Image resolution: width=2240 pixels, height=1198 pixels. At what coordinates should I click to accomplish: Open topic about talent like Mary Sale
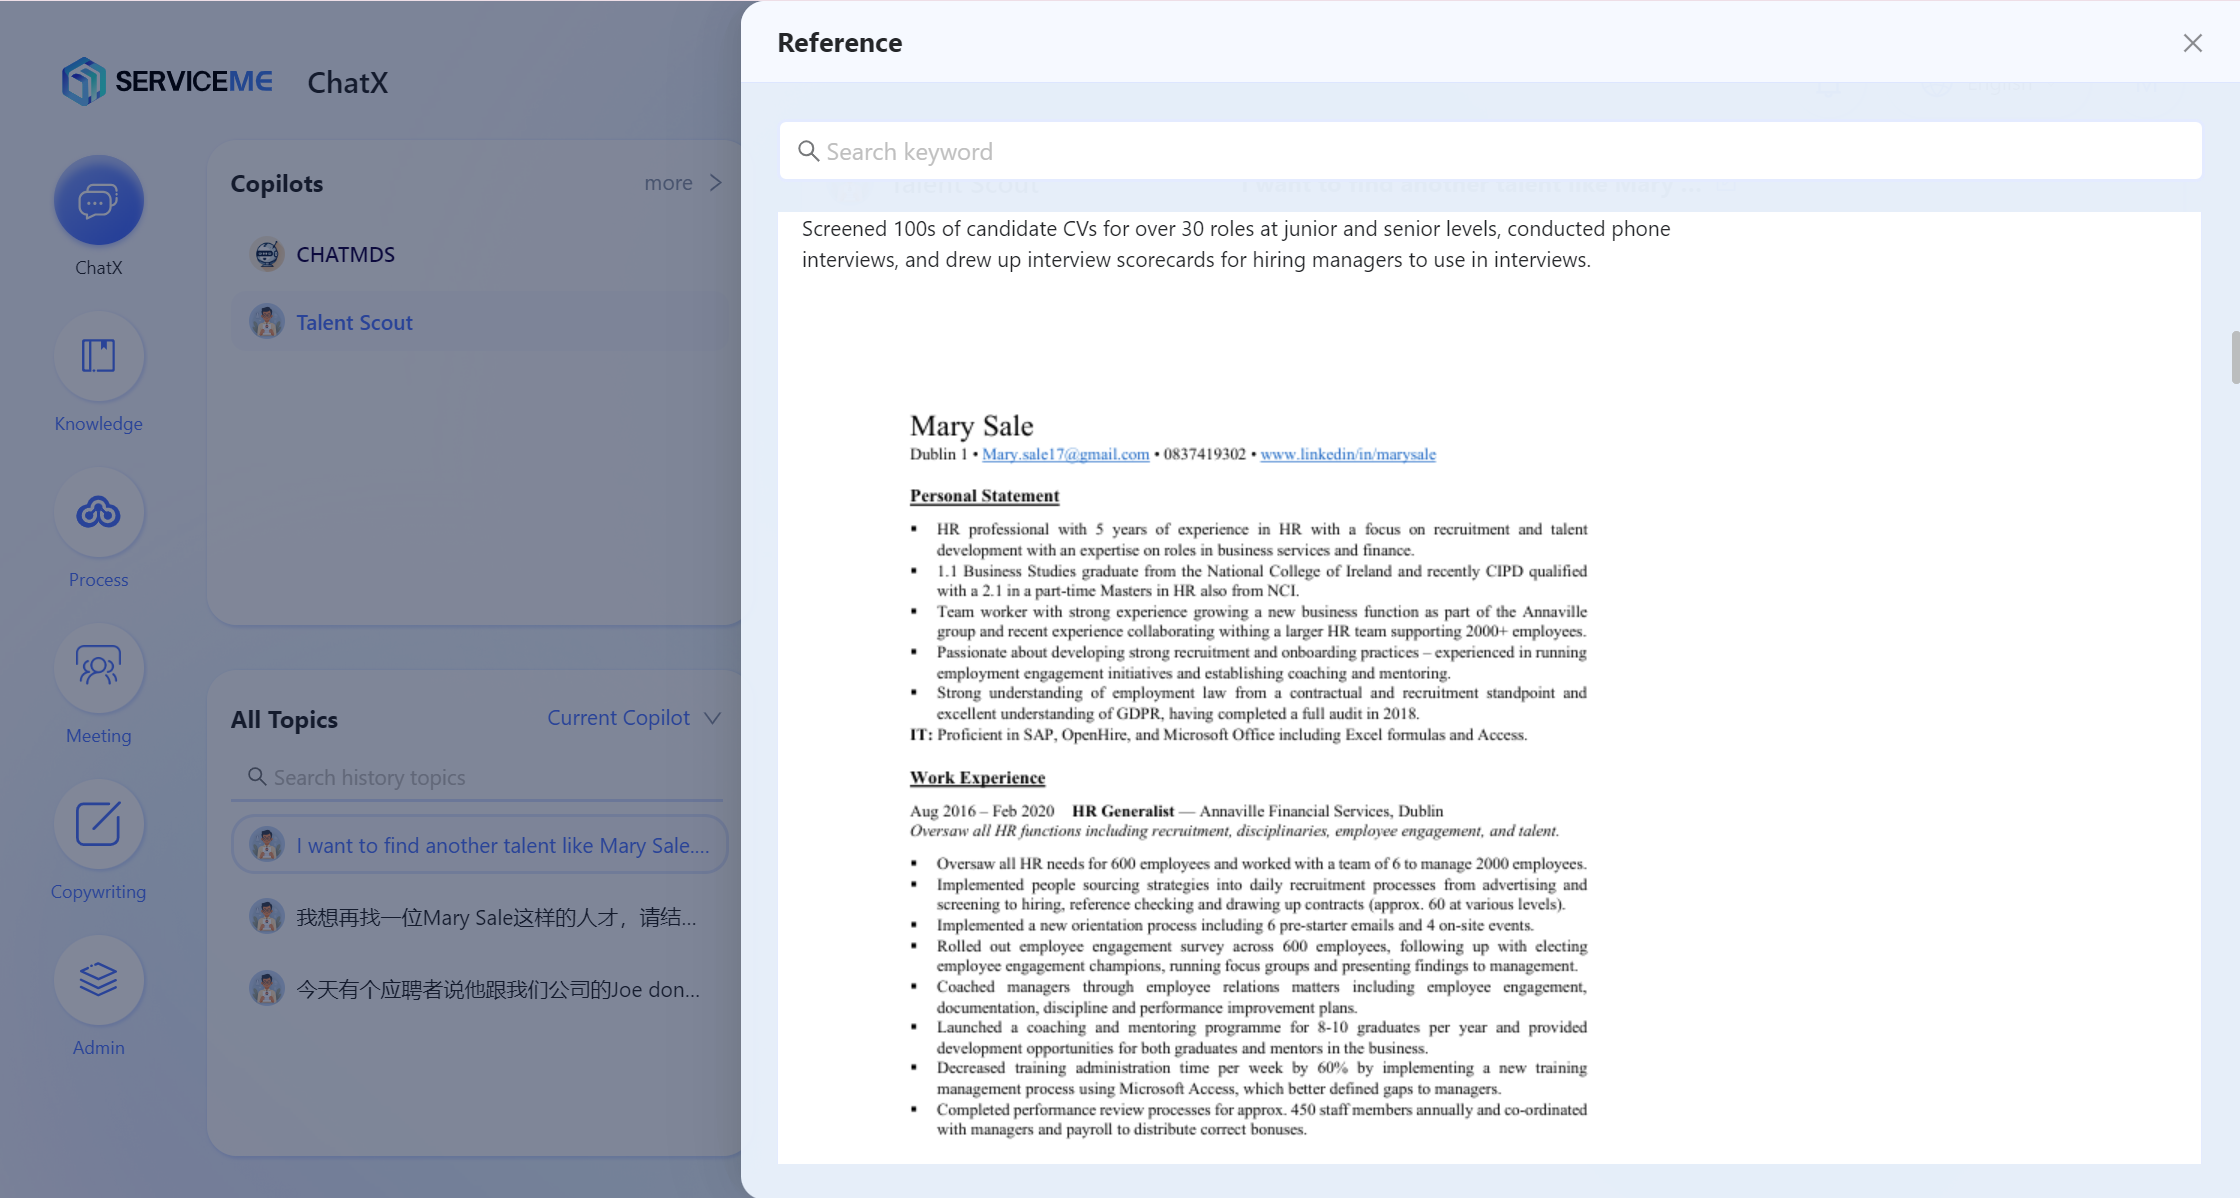(x=480, y=845)
